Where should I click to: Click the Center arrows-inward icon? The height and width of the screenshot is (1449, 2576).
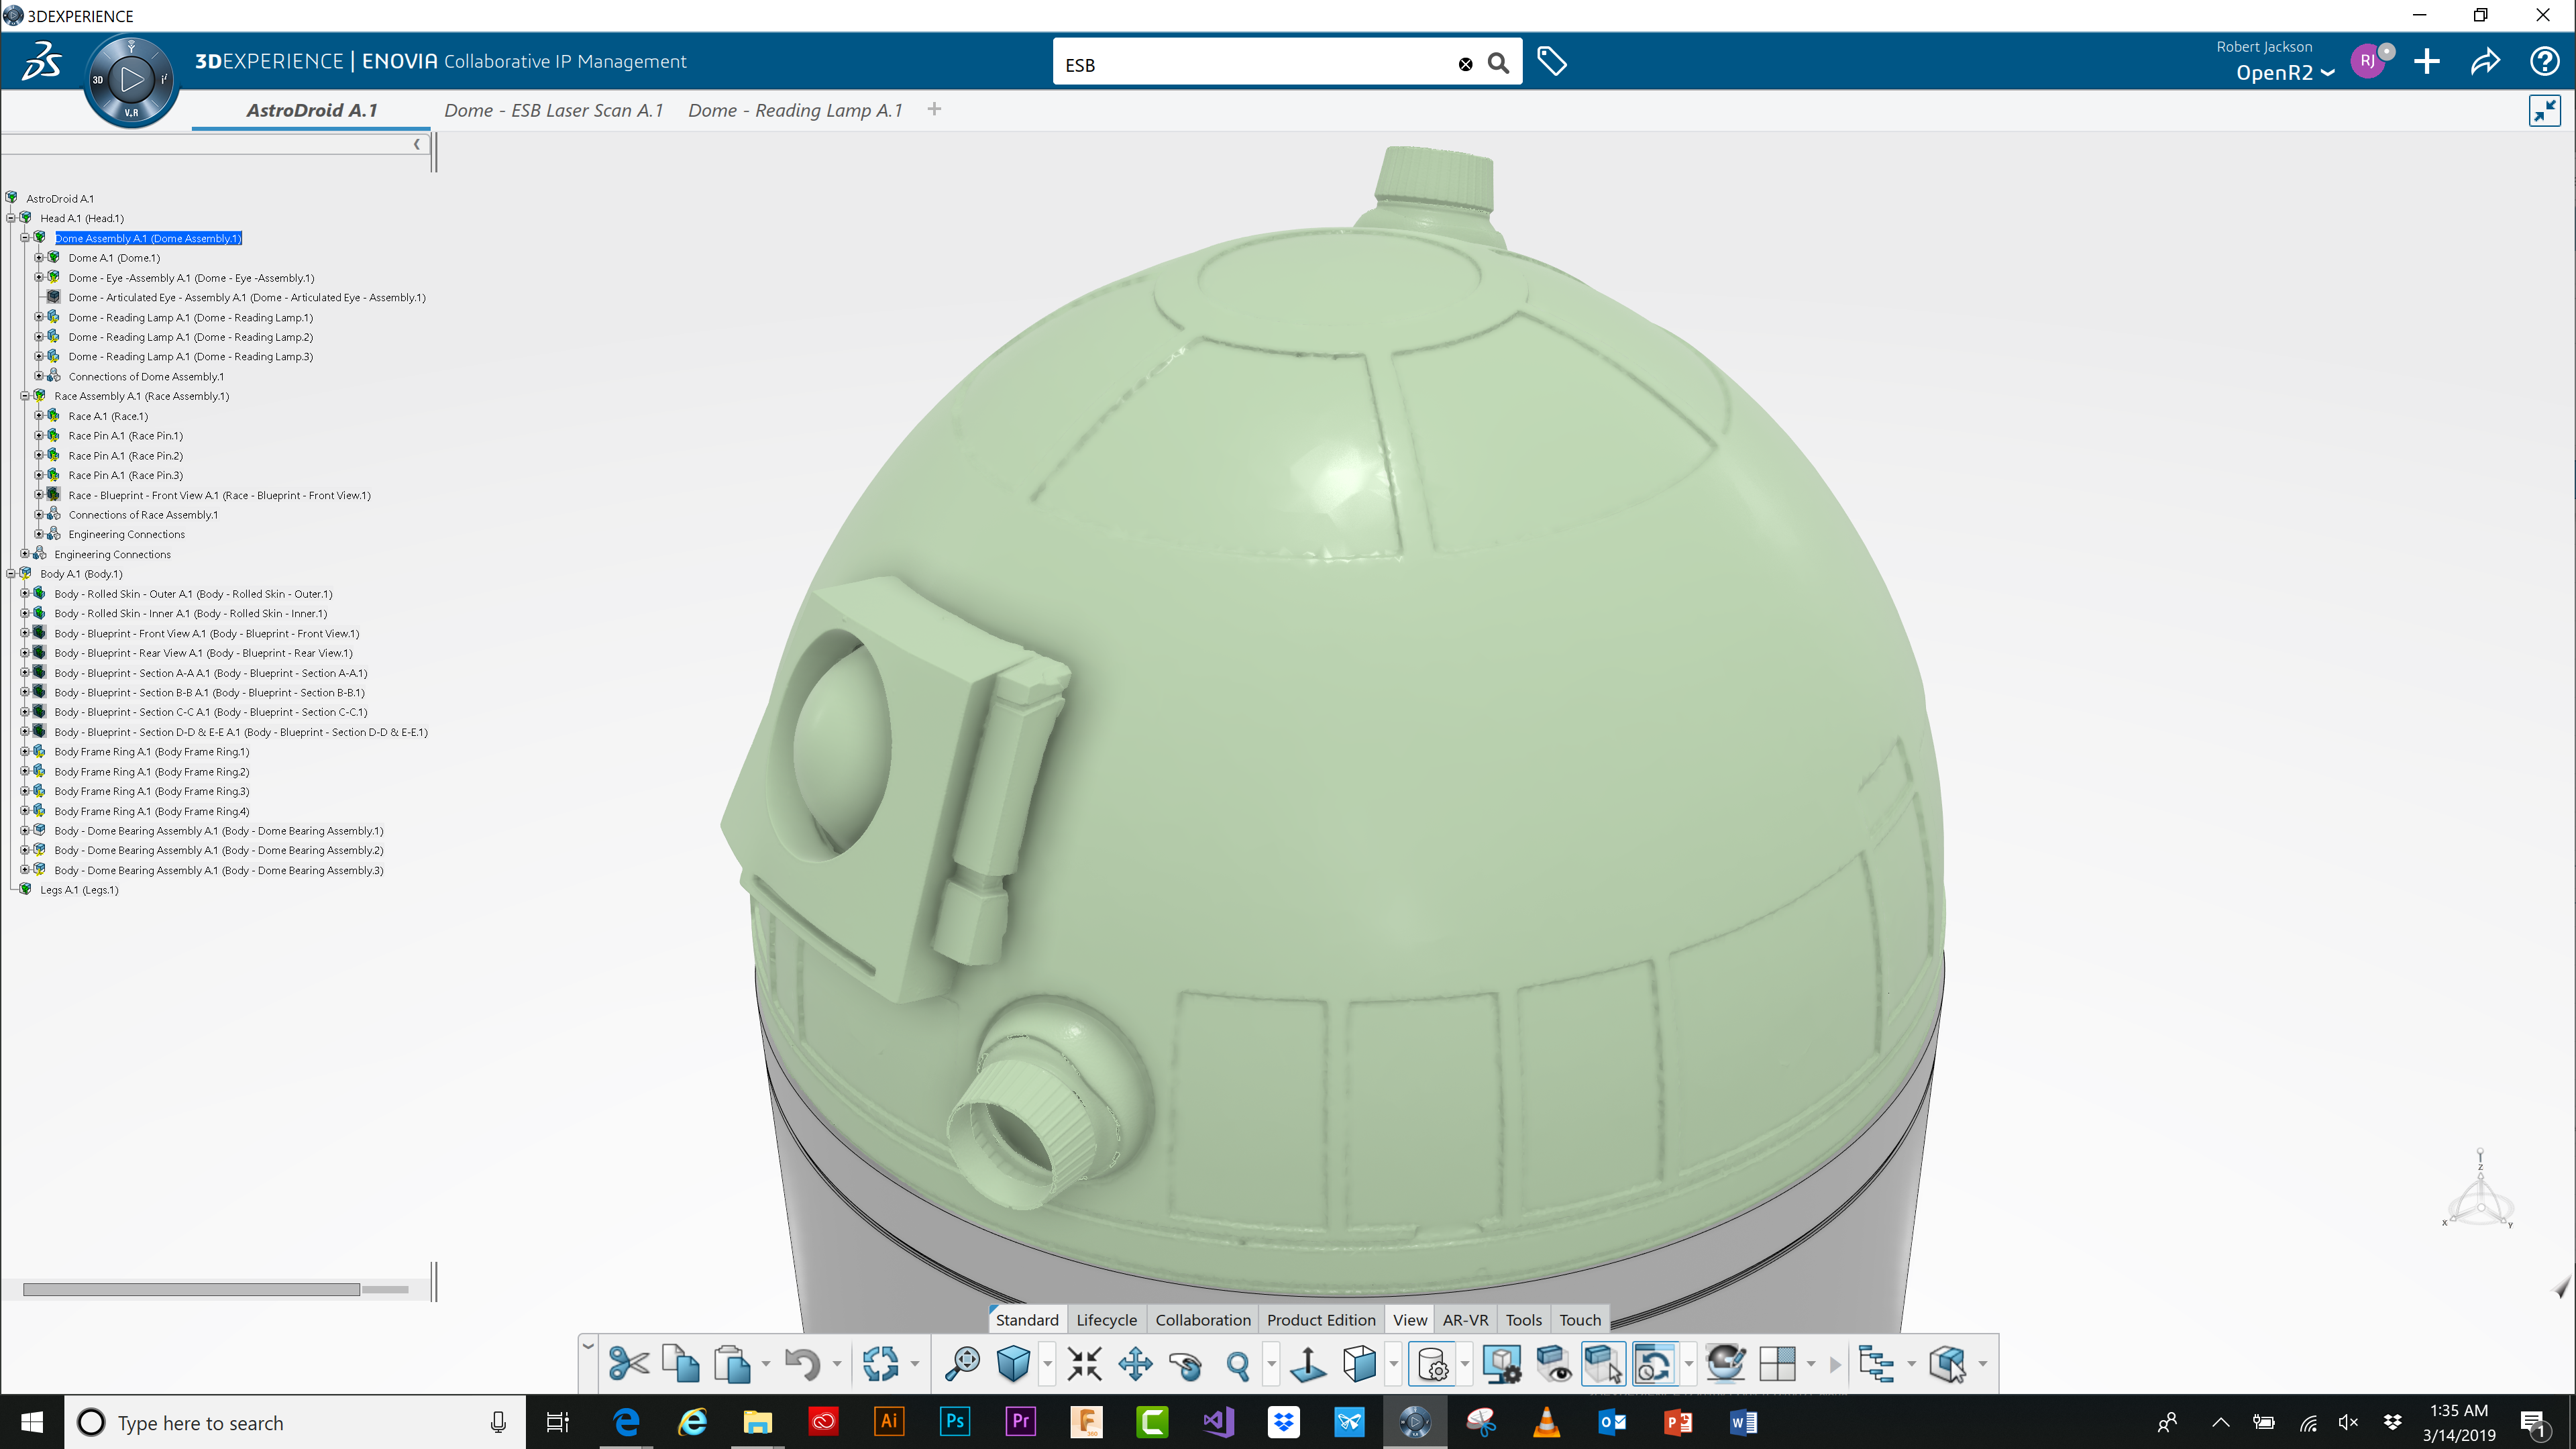click(1084, 1364)
